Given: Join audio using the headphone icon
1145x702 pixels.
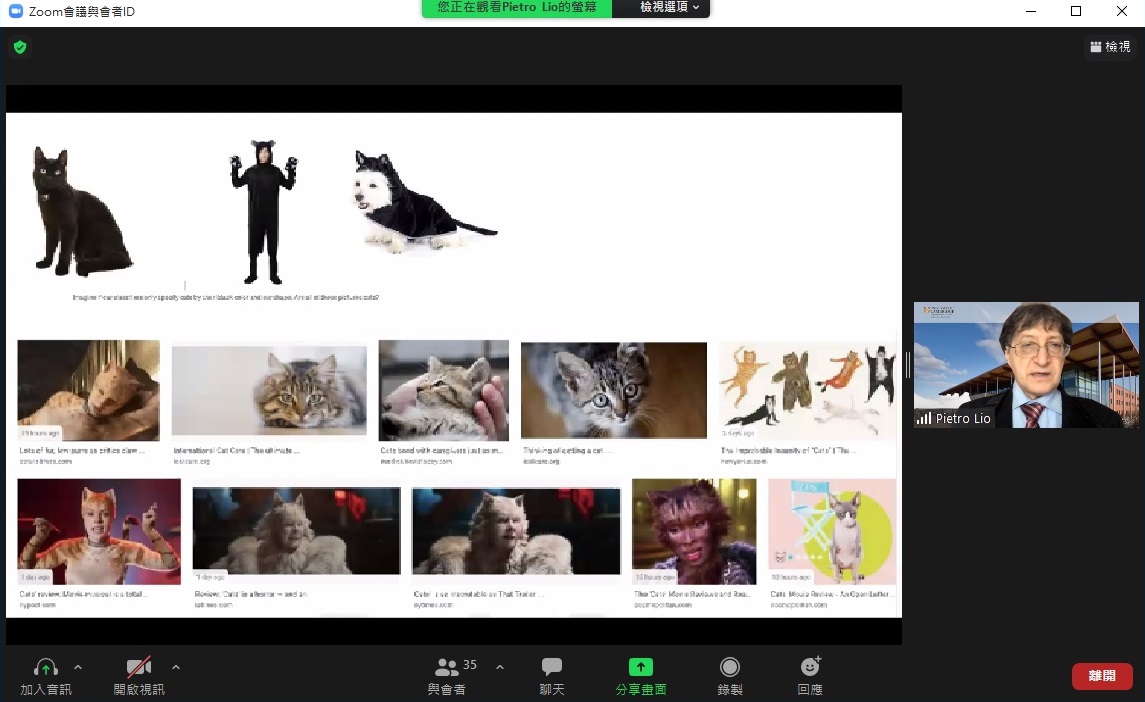Looking at the screenshot, I should (x=46, y=668).
